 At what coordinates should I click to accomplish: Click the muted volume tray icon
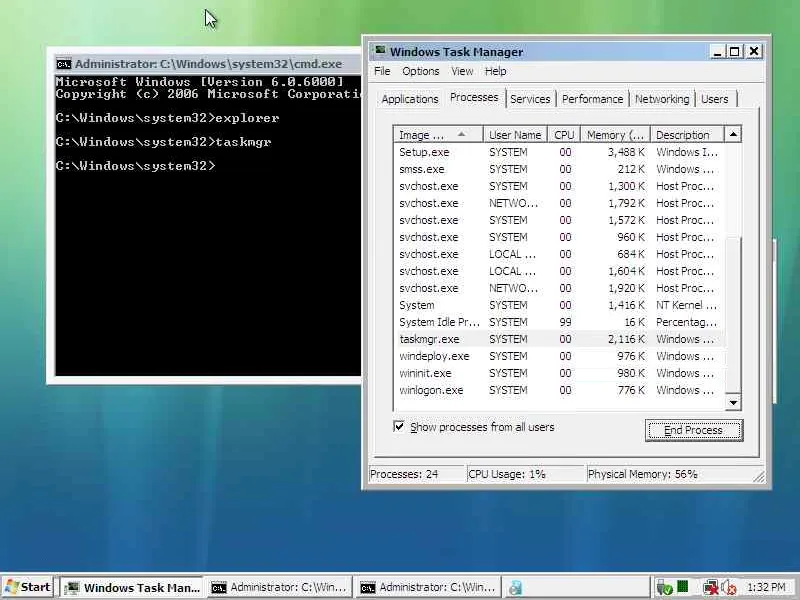click(x=729, y=588)
